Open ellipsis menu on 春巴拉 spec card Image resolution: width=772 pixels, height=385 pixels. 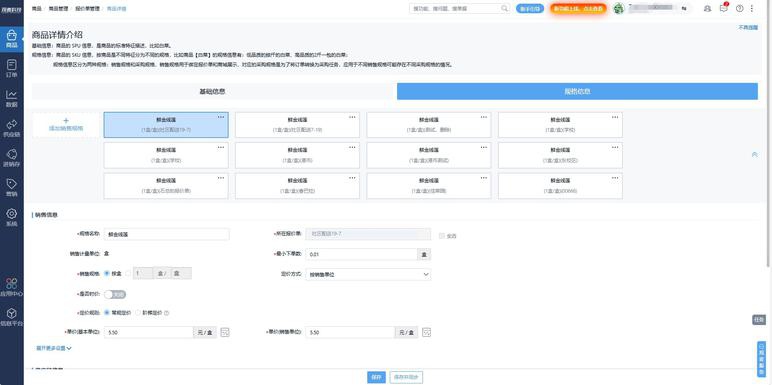click(x=353, y=178)
